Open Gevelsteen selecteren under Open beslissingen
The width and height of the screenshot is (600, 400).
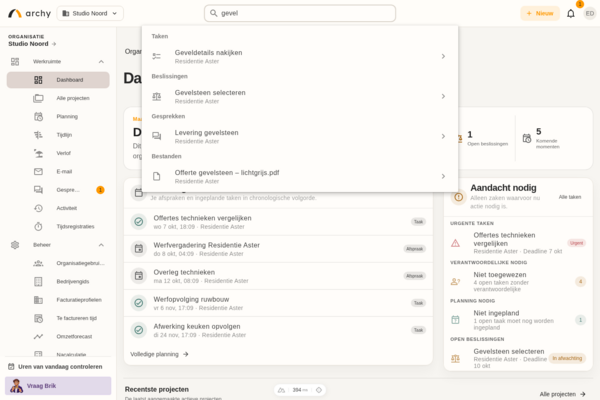(x=518, y=358)
